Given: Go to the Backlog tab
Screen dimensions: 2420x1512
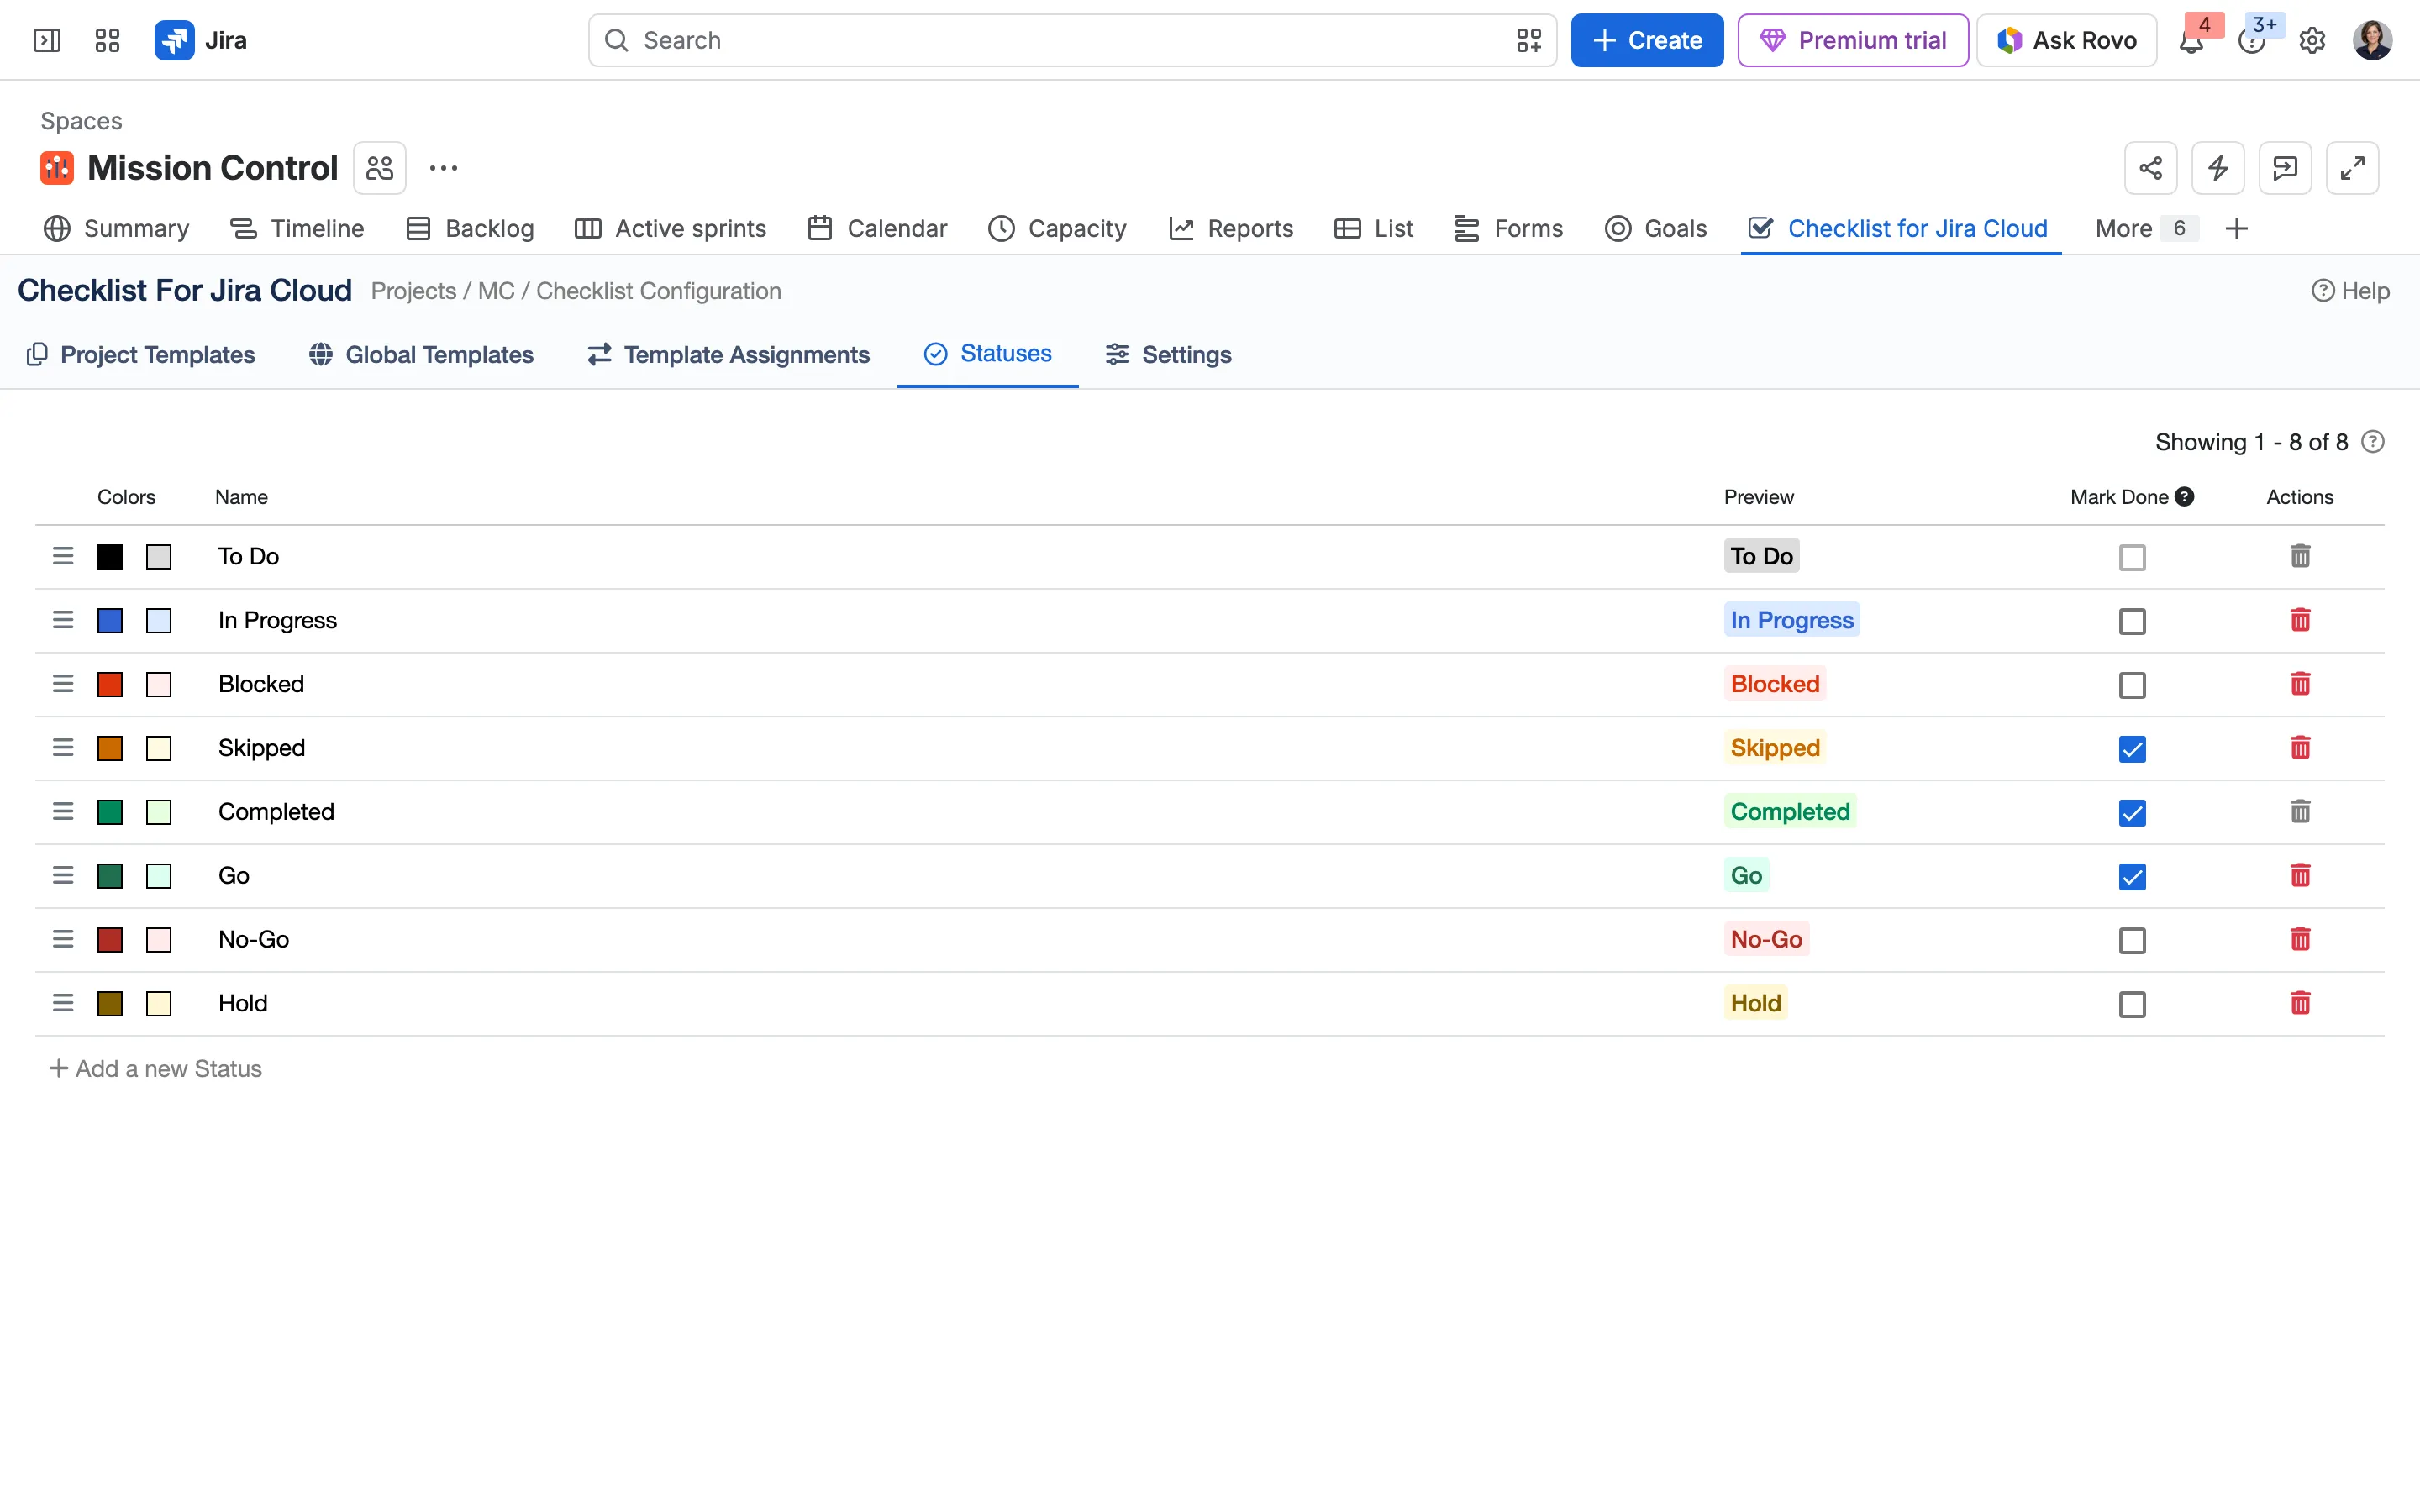Looking at the screenshot, I should point(470,229).
